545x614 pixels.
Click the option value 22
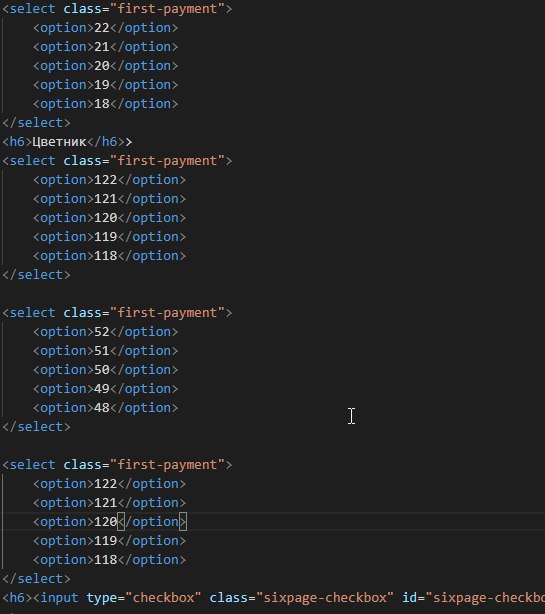point(102,28)
